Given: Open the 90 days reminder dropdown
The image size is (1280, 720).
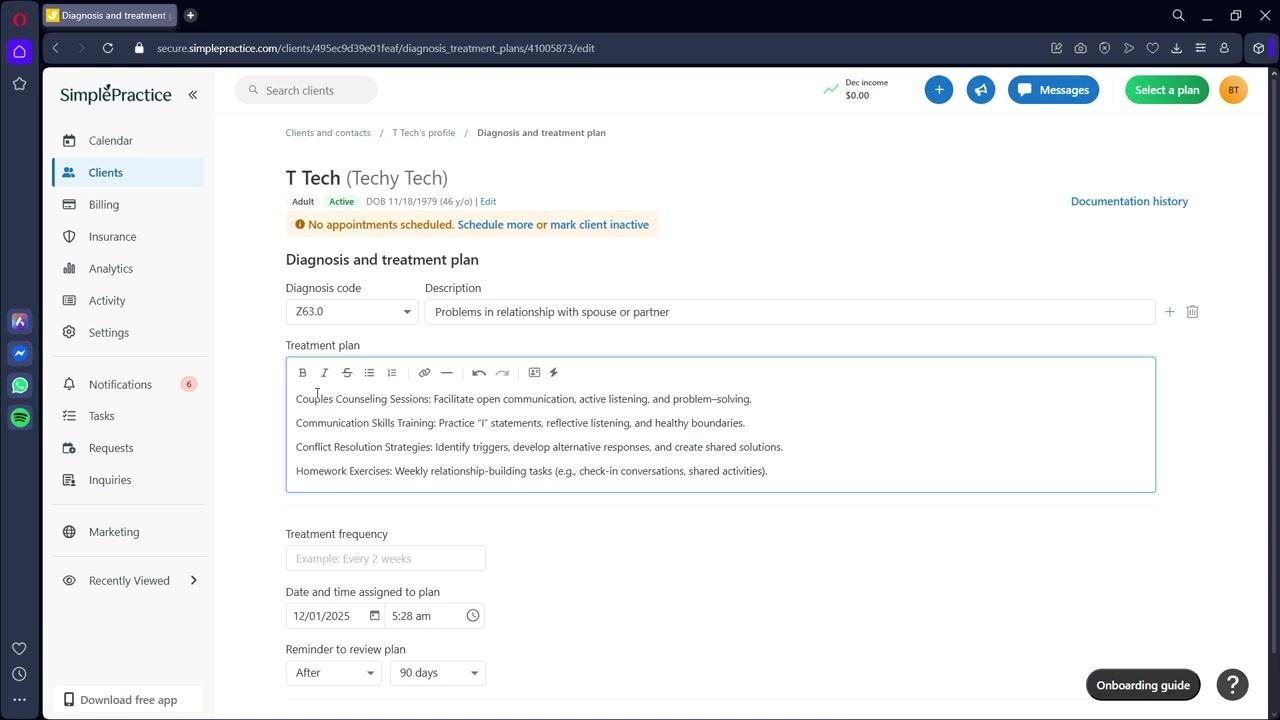Looking at the screenshot, I should [x=438, y=673].
